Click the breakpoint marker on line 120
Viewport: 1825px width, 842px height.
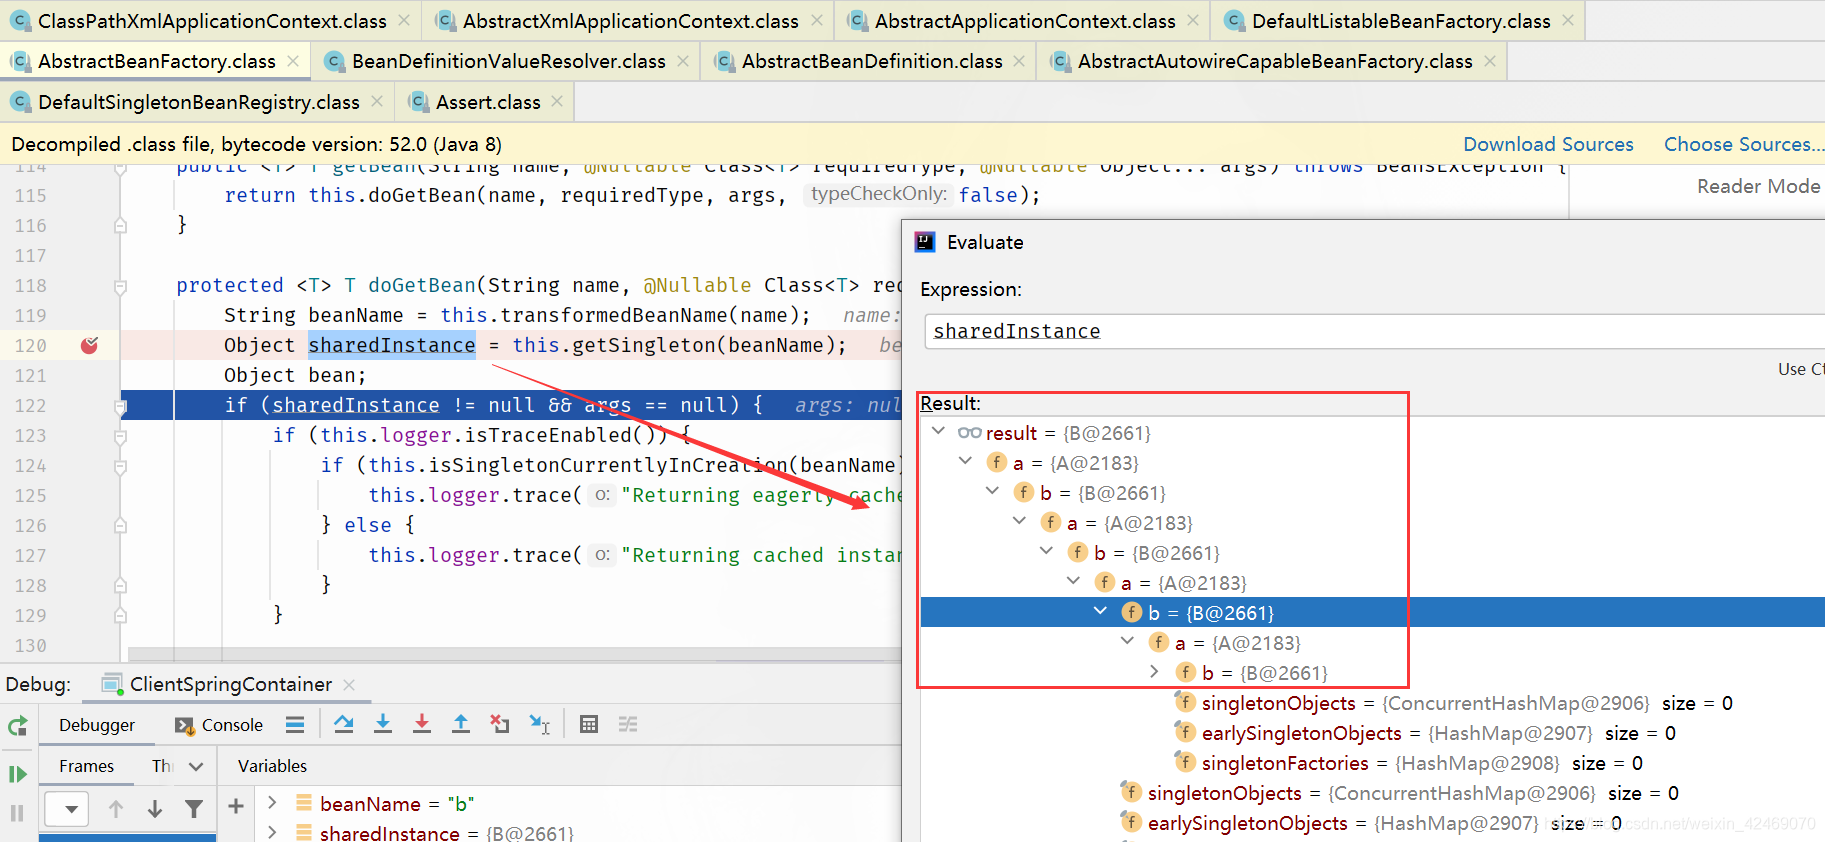89,345
